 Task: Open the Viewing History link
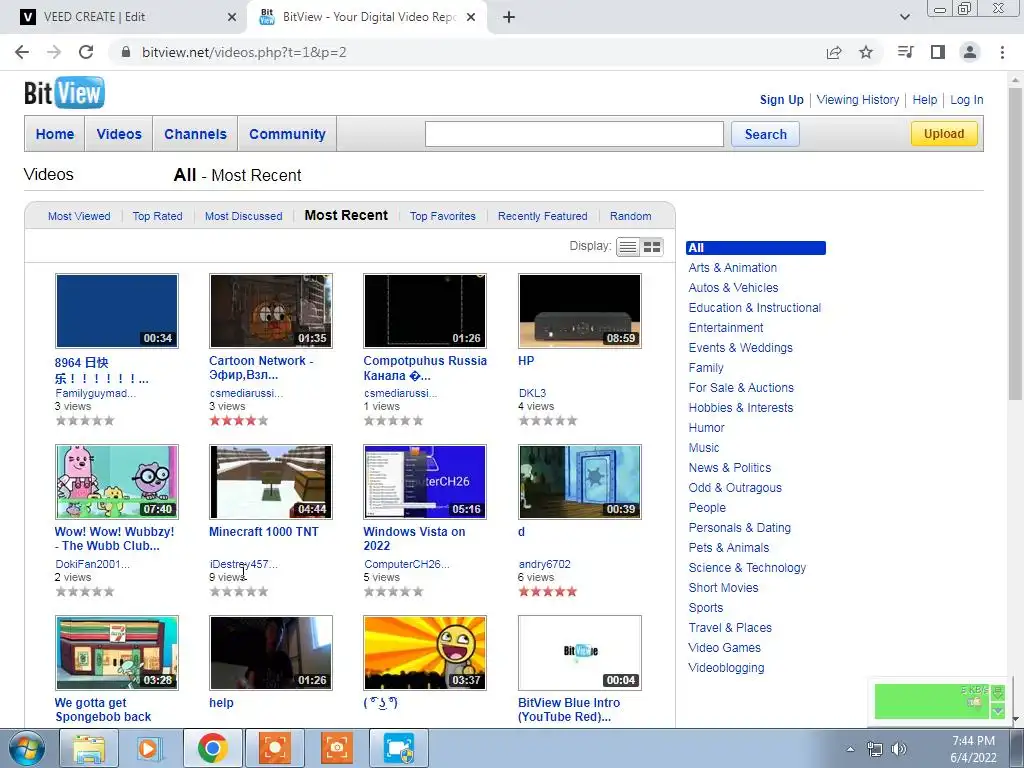(857, 100)
